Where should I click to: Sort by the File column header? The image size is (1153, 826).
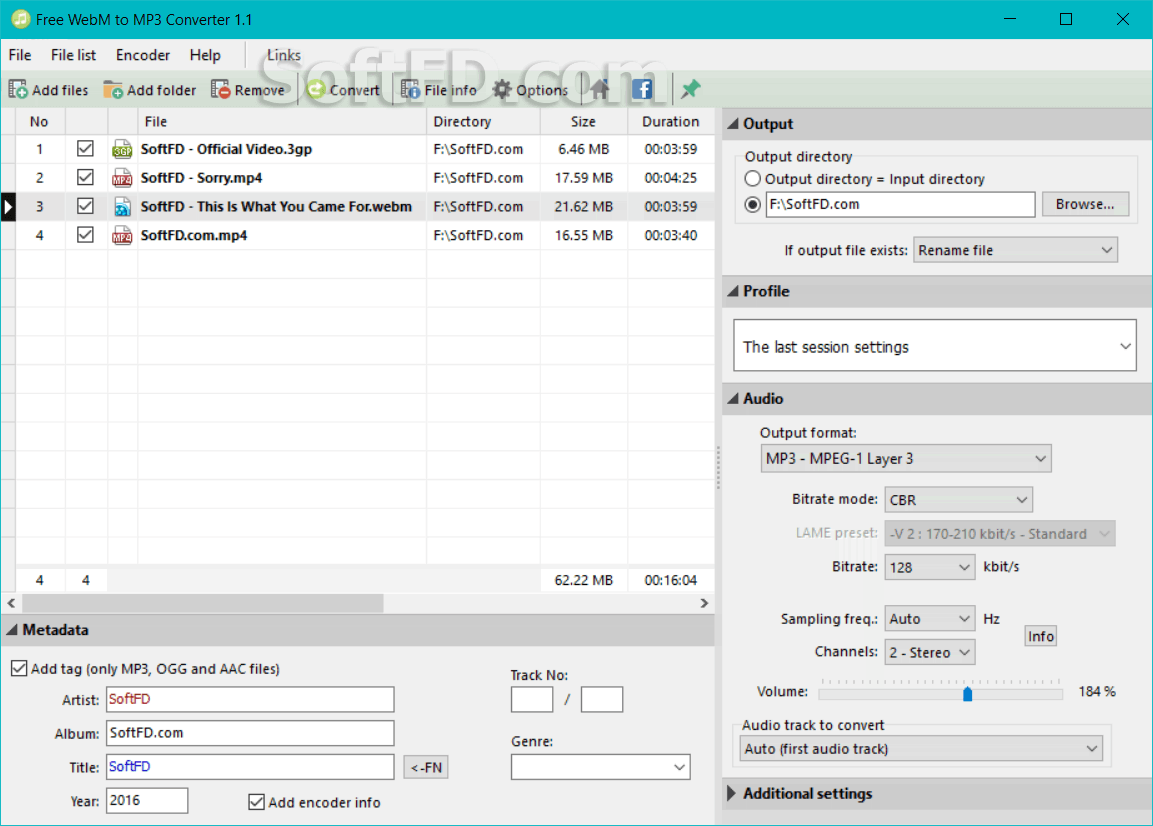point(282,122)
